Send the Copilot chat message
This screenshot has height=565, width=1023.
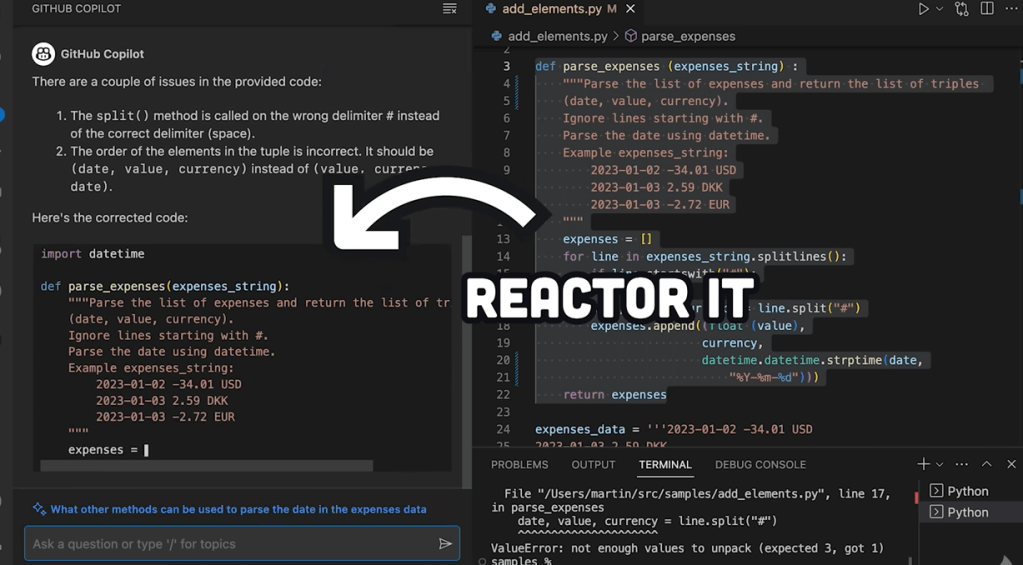[445, 544]
